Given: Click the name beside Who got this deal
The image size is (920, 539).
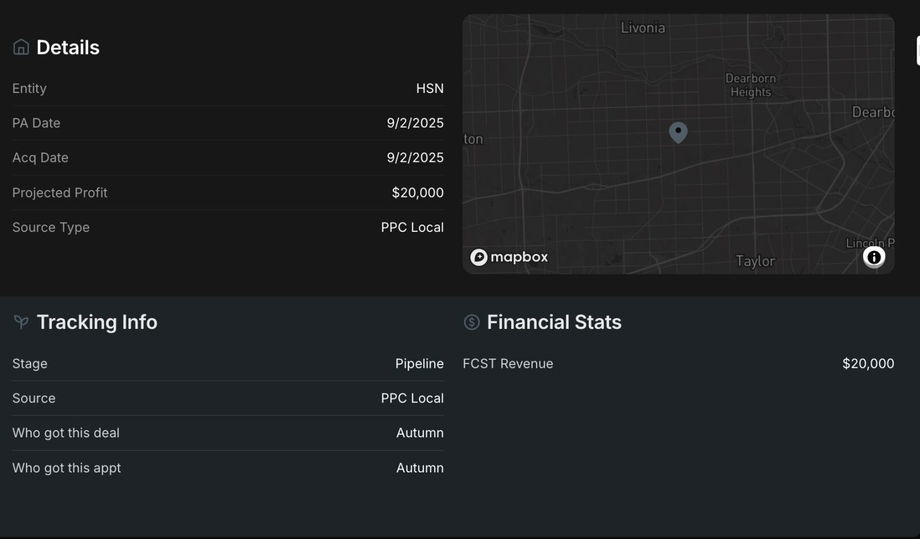Looking at the screenshot, I should 420,433.
